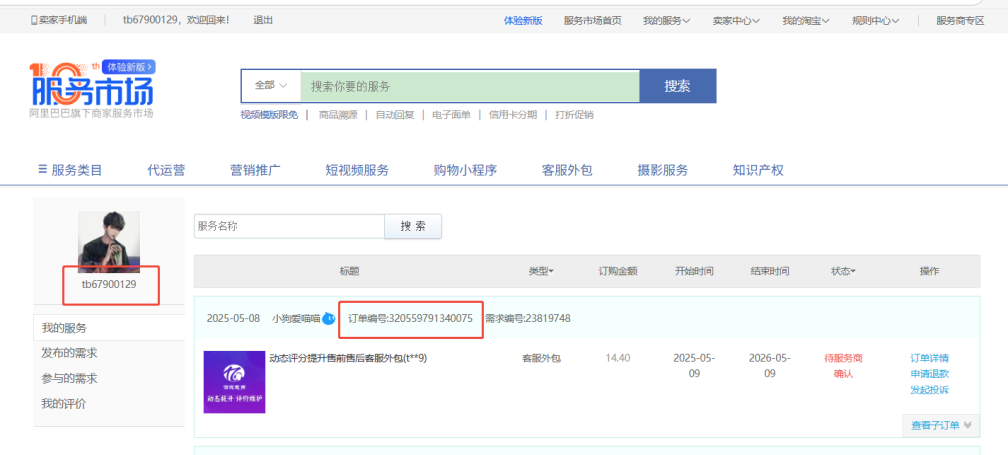Click the blue 搜索 button

[678, 86]
